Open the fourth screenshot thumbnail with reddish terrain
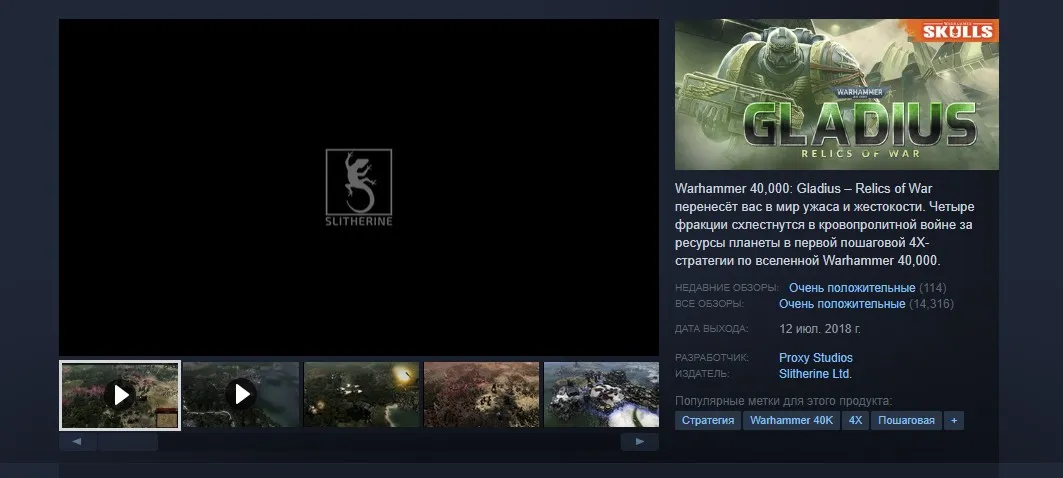This screenshot has height=478, width=1063. tap(481, 395)
